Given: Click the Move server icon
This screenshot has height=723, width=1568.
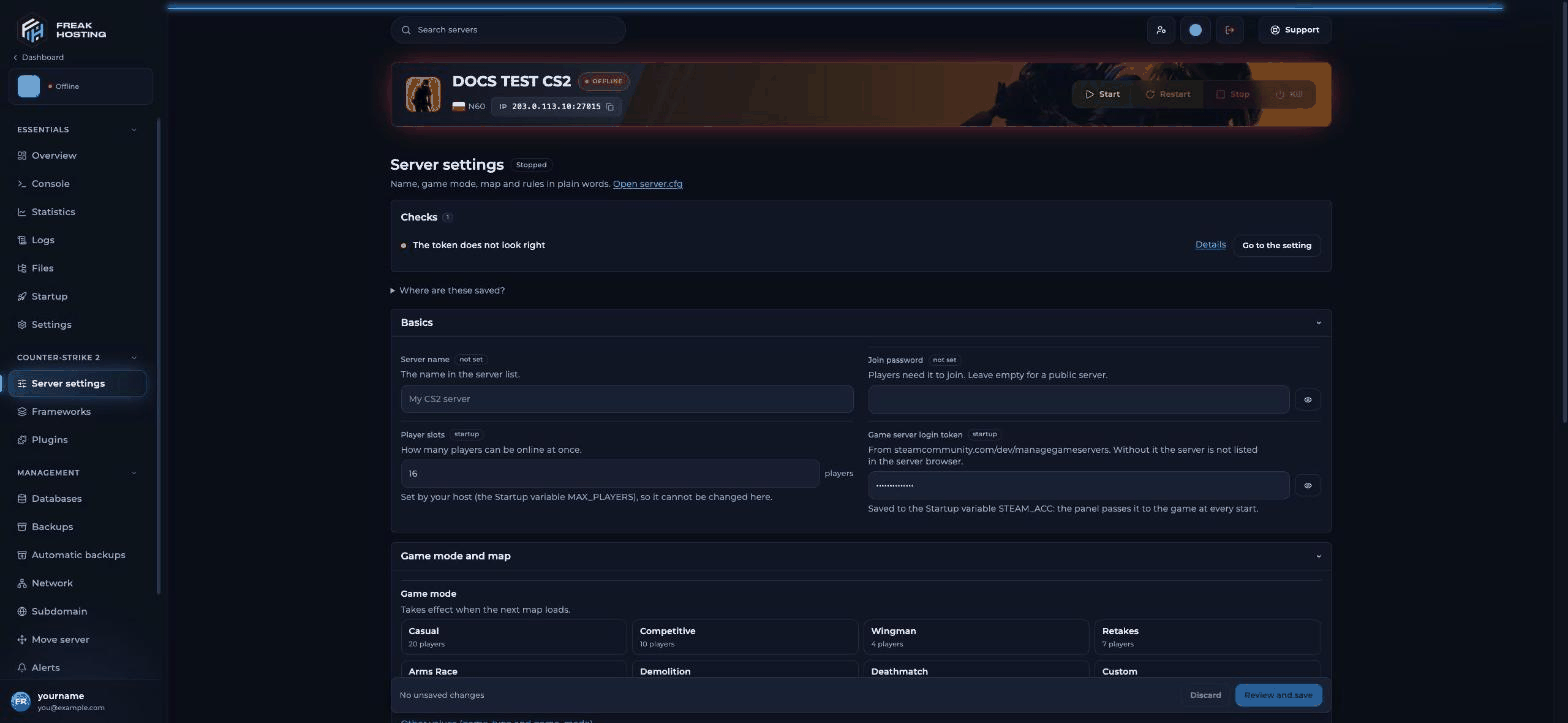Looking at the screenshot, I should (x=22, y=639).
